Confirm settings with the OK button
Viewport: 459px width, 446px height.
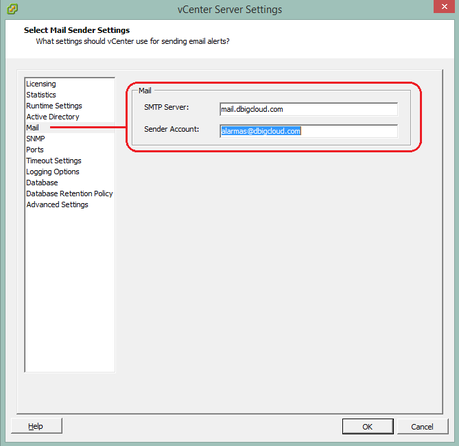[x=368, y=426]
